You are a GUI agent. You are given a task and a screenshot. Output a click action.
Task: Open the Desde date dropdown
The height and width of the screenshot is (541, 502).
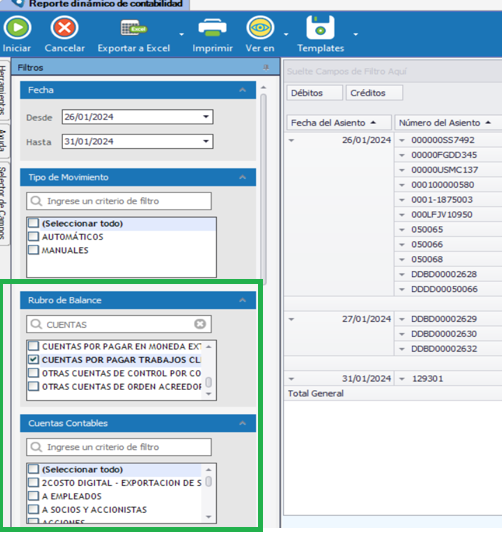coord(206,117)
